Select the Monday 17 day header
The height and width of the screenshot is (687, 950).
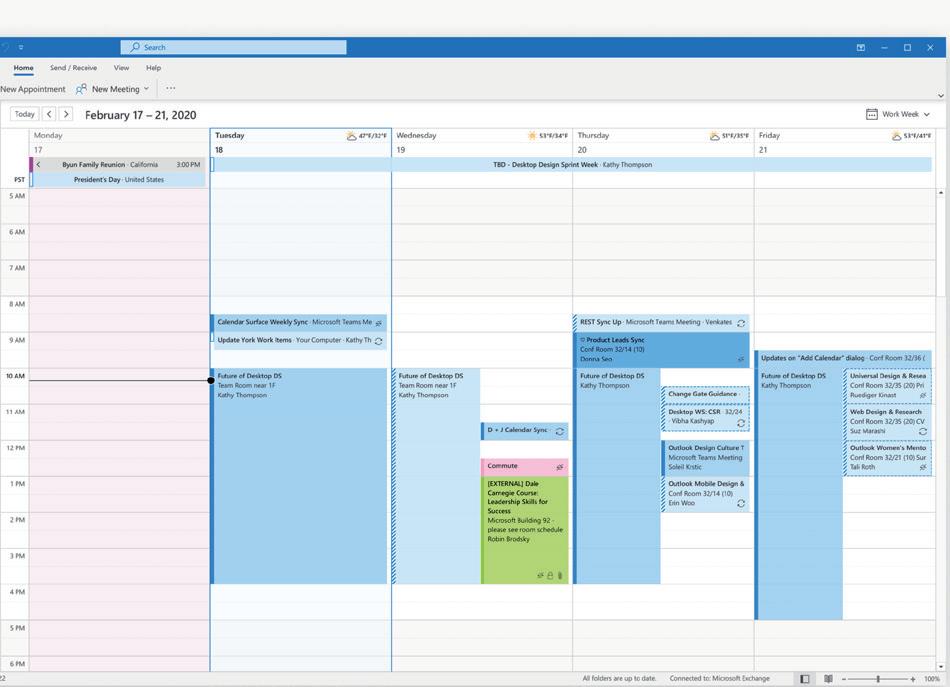pyautogui.click(x=119, y=142)
